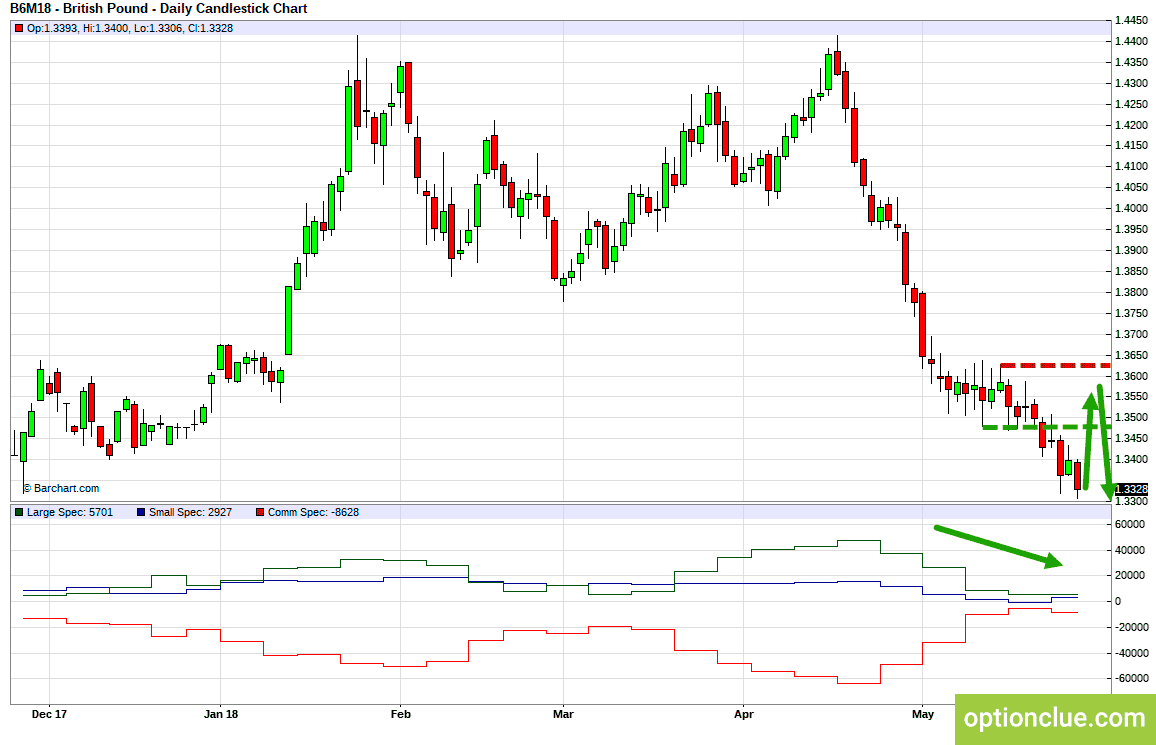Click the red Comm Spec color square
This screenshot has height=745, width=1156.
260,512
